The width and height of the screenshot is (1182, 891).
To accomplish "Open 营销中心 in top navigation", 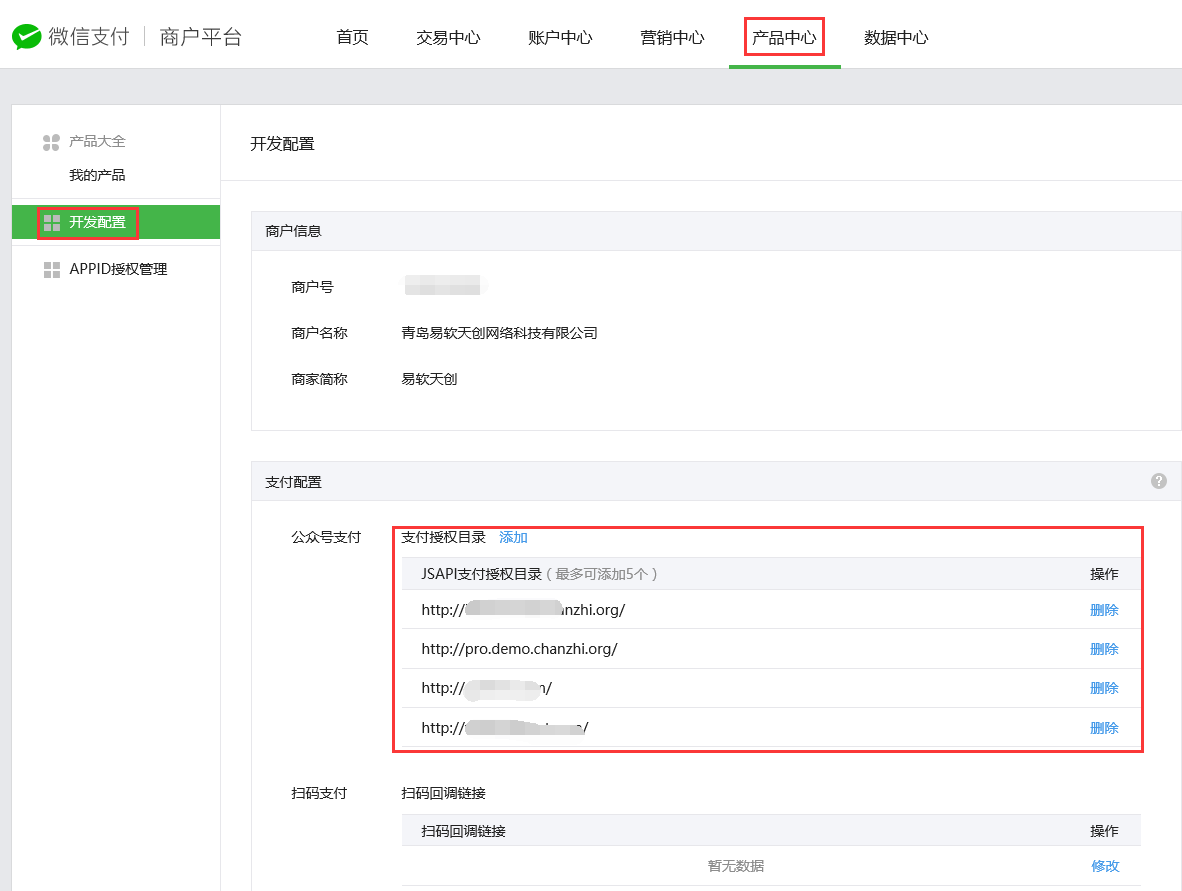I will (x=672, y=38).
